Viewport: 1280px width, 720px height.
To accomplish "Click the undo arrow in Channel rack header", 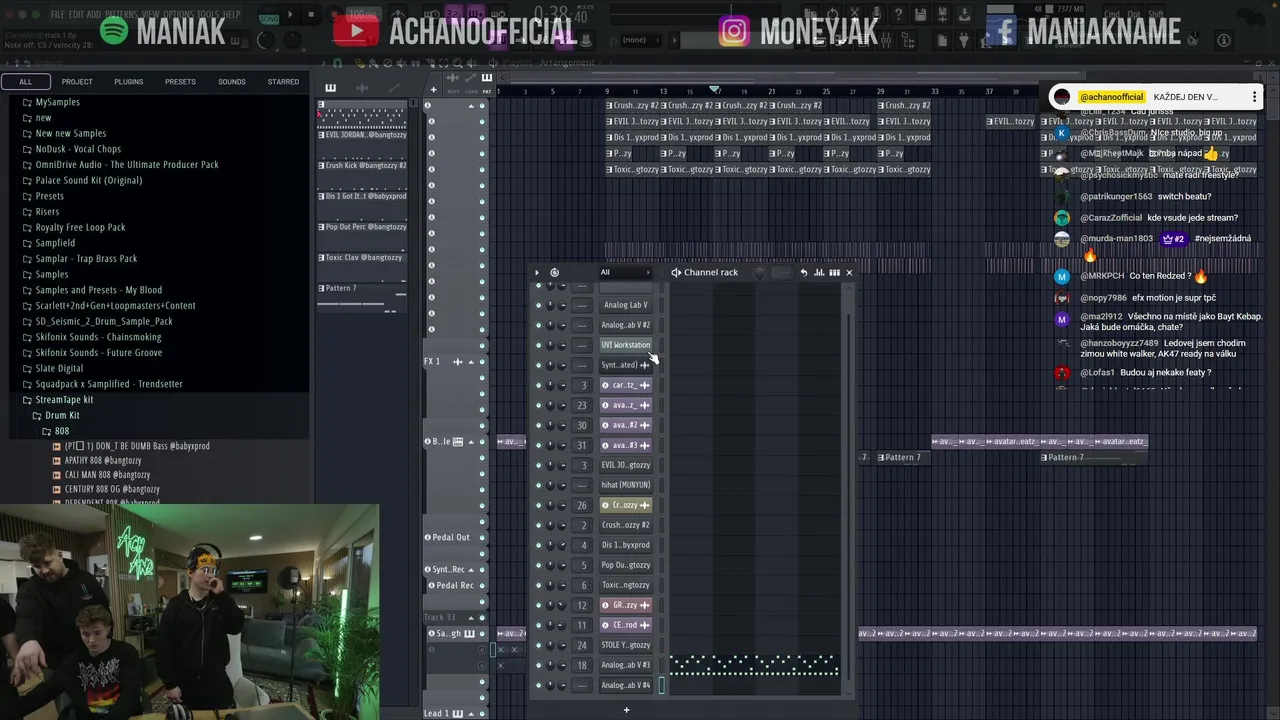I will click(803, 272).
